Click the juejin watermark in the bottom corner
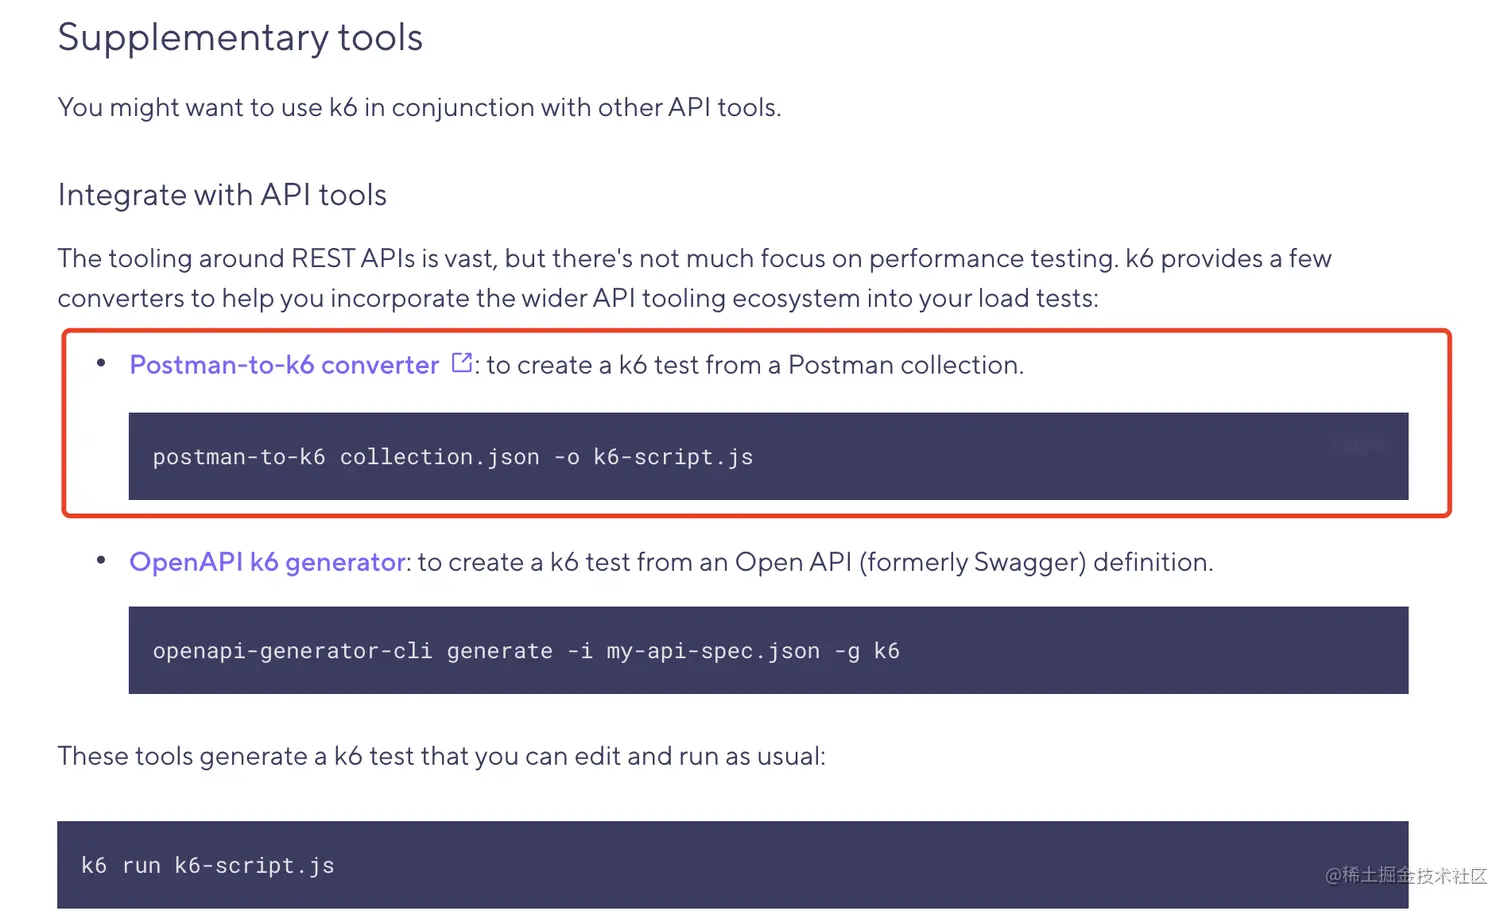1512x911 pixels. (x=1405, y=876)
